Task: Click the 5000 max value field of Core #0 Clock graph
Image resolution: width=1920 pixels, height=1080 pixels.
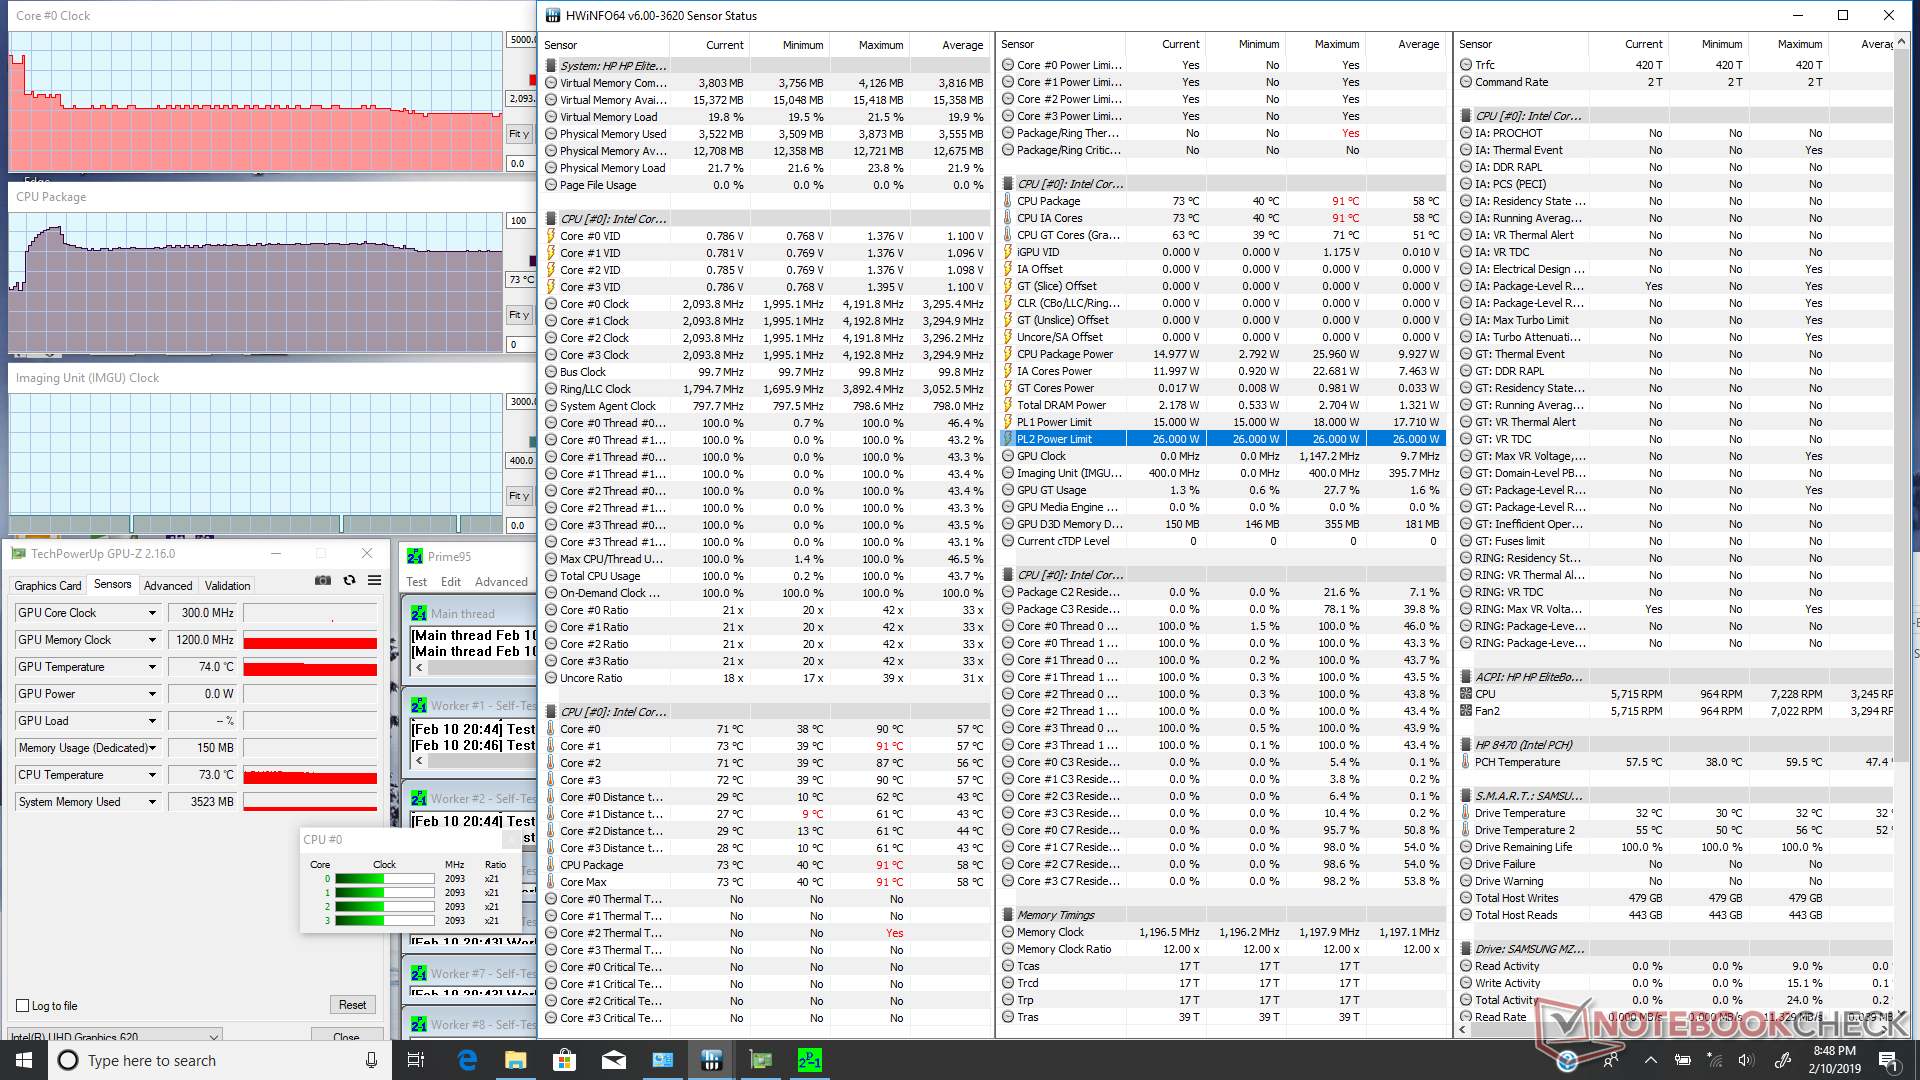Action: [521, 40]
